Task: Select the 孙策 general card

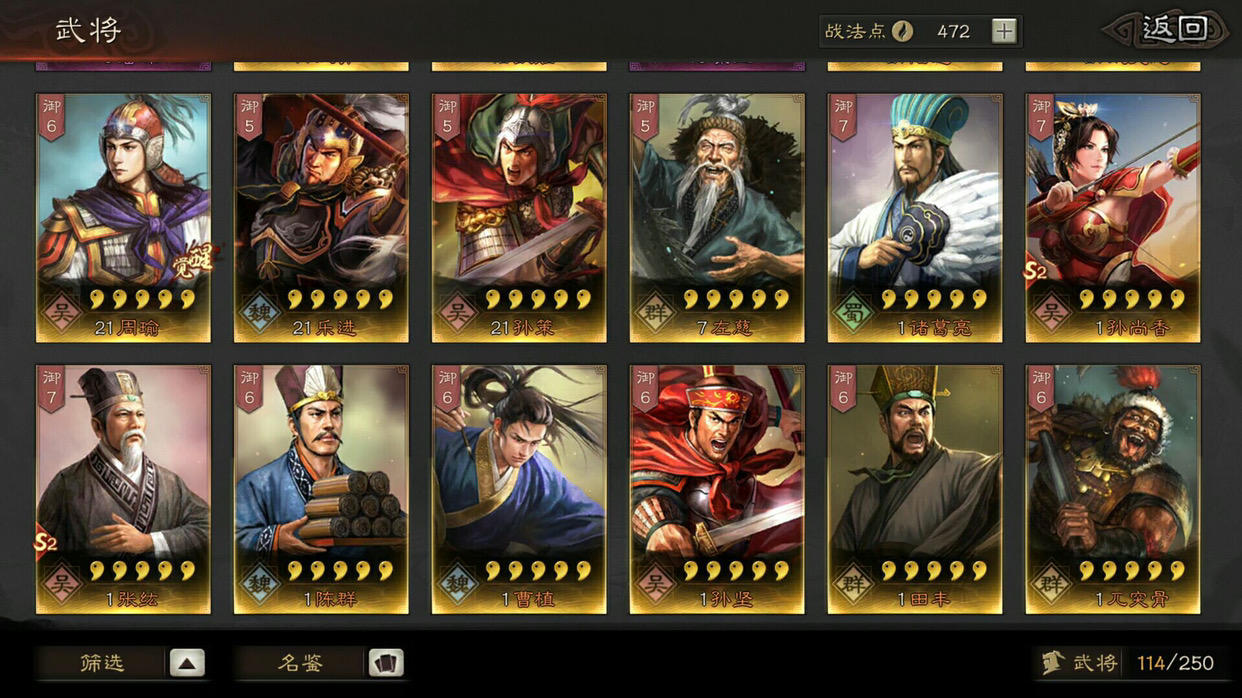Action: tap(518, 218)
